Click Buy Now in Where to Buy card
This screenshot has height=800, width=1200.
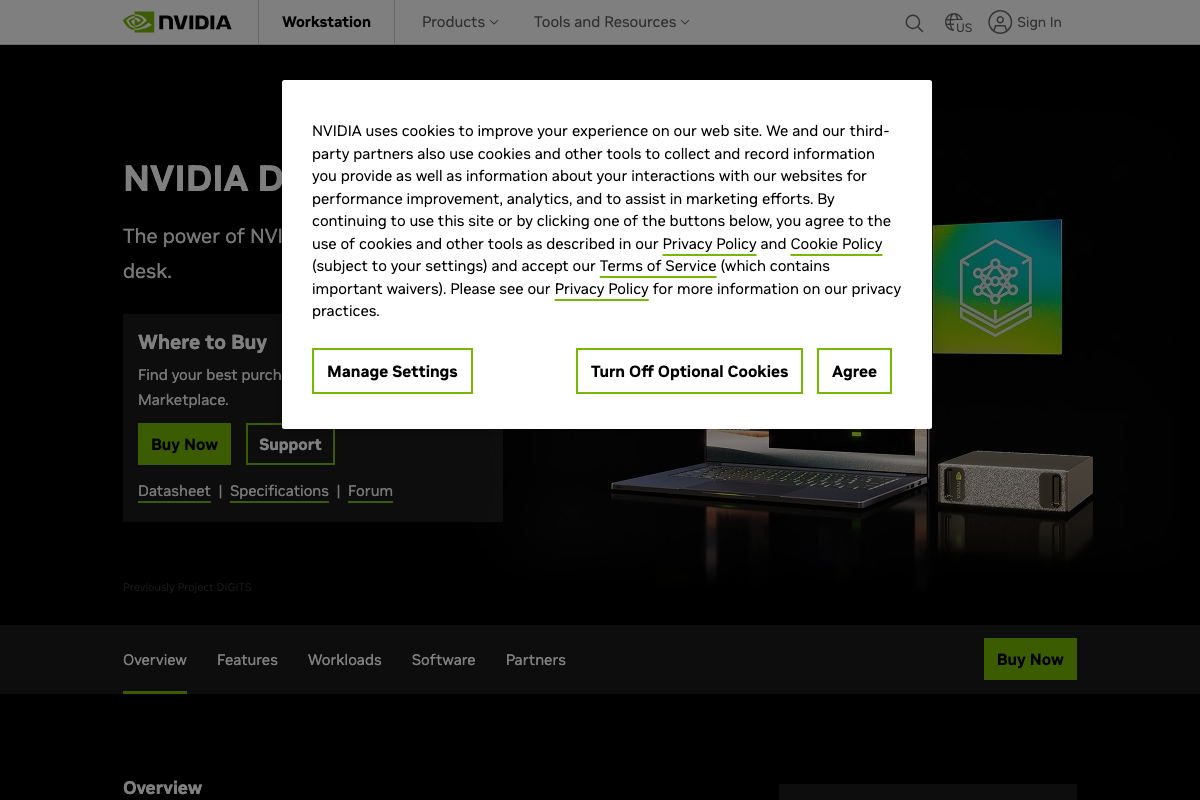click(184, 444)
